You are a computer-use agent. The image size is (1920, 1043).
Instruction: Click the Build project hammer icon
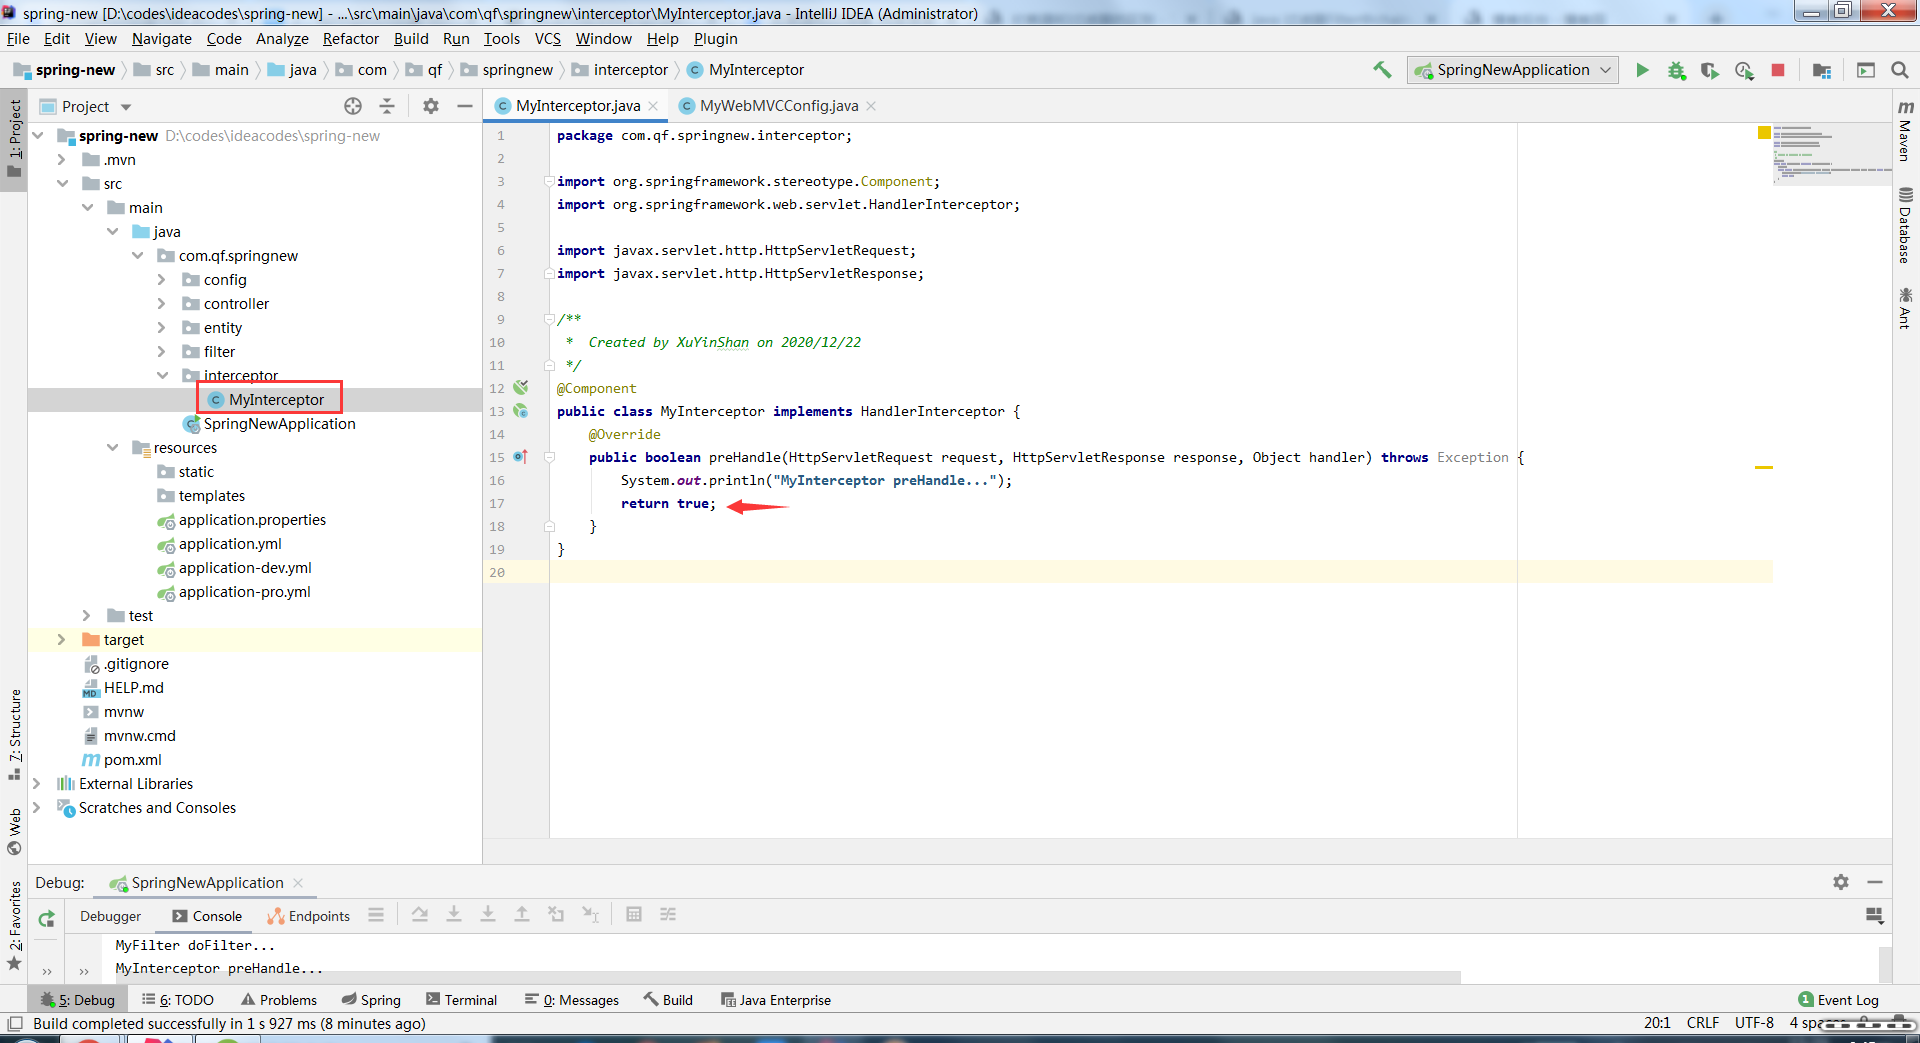[1382, 70]
